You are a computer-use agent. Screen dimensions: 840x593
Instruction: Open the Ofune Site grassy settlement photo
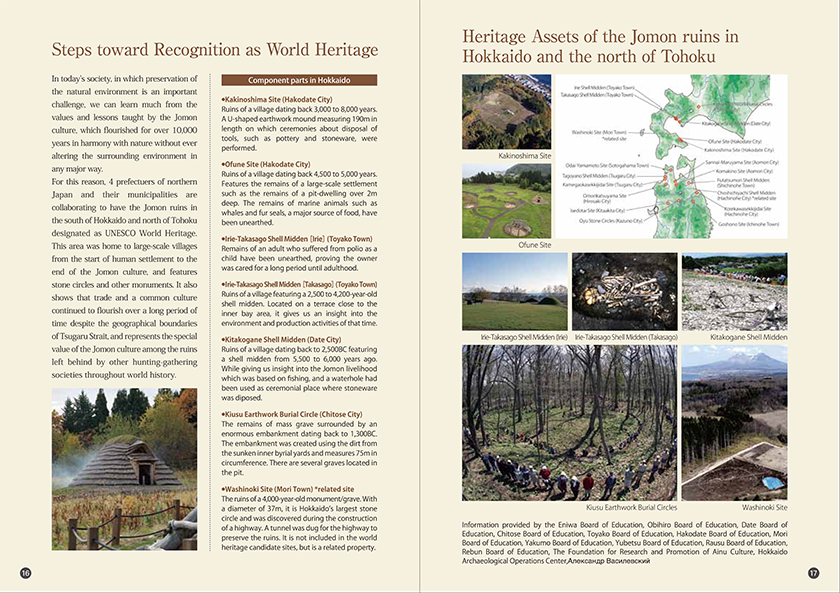[x=506, y=201]
